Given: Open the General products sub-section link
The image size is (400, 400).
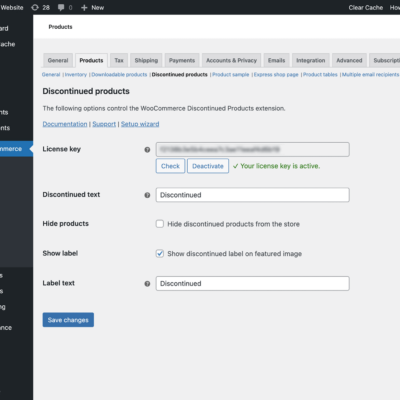Looking at the screenshot, I should pos(51,75).
